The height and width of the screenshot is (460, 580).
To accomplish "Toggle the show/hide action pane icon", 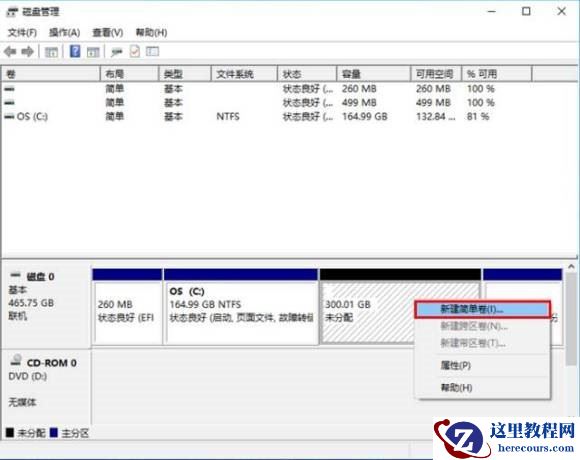I will pyautogui.click(x=93, y=52).
